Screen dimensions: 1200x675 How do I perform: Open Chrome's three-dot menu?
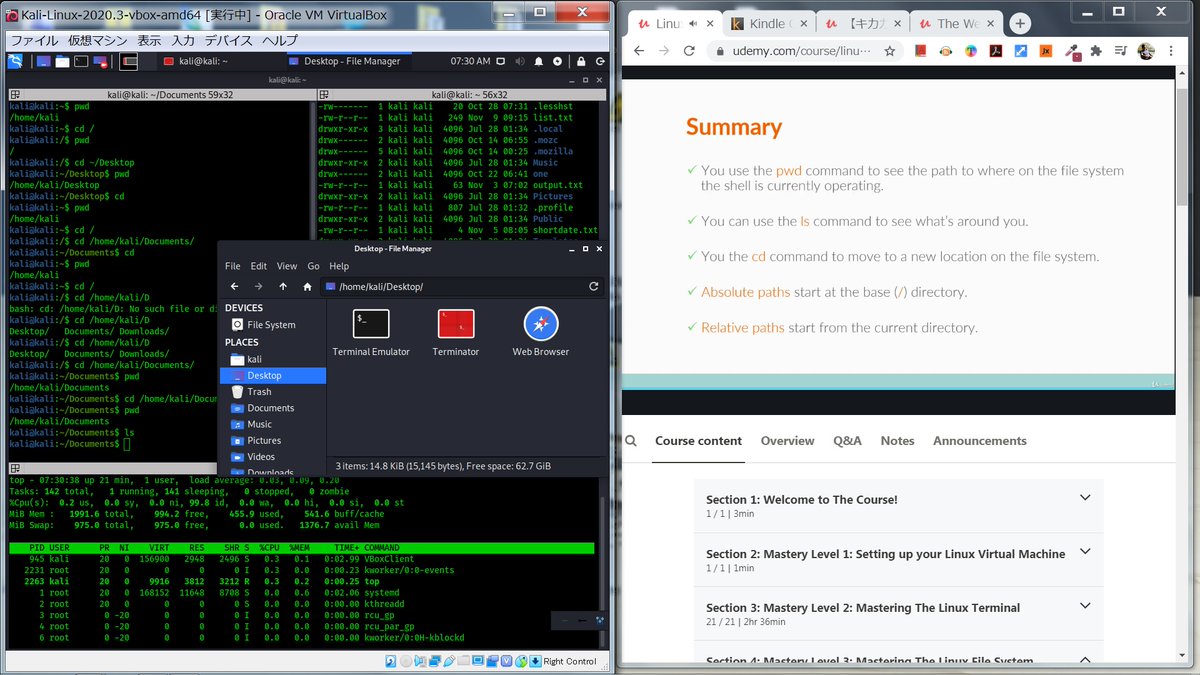click(x=1171, y=51)
